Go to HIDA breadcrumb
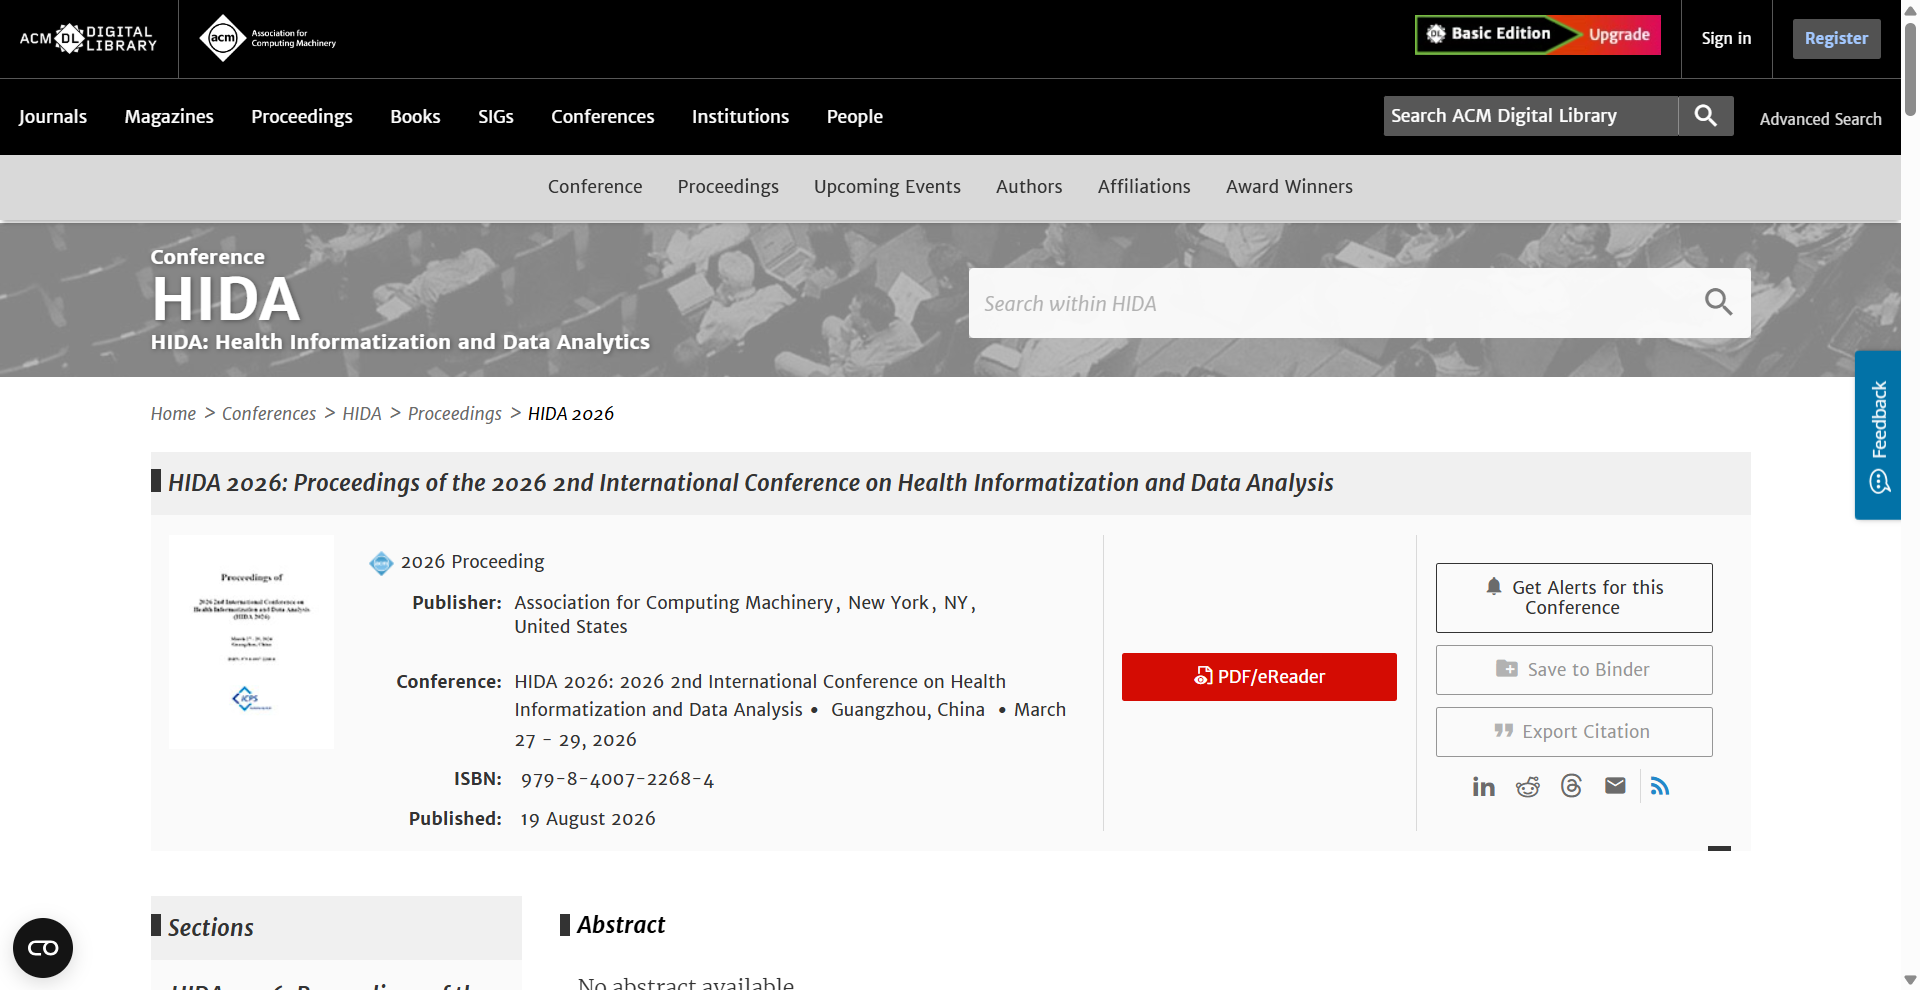Screen dimensions: 1920x990 point(362,414)
